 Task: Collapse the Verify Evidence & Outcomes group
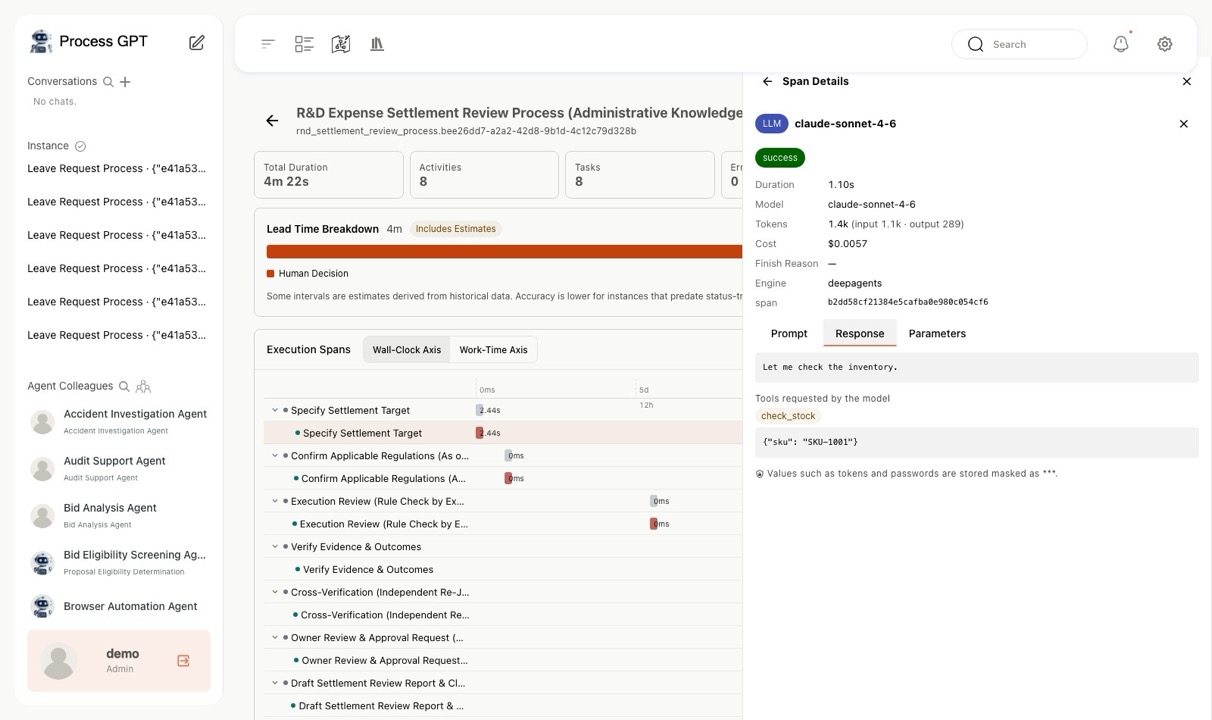pos(275,547)
